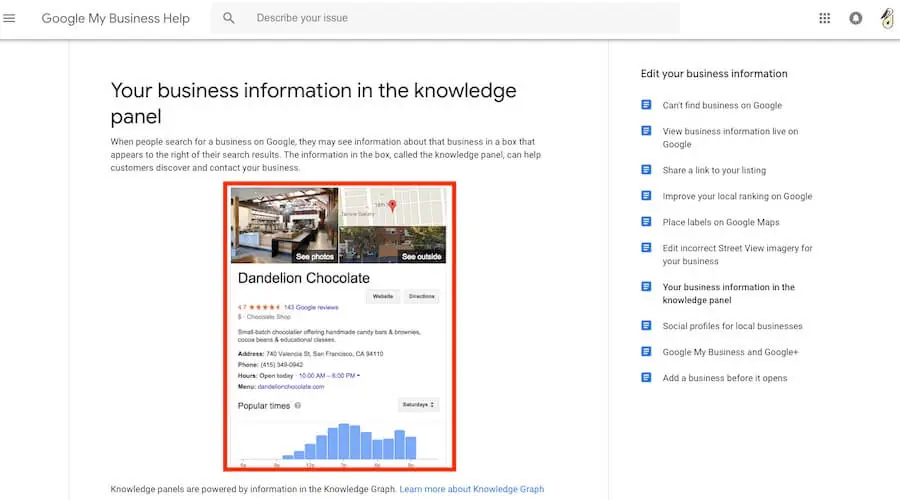Screen dimensions: 900x500
Task: Click the Directions button in knowledge panel
Action: click(x=421, y=296)
